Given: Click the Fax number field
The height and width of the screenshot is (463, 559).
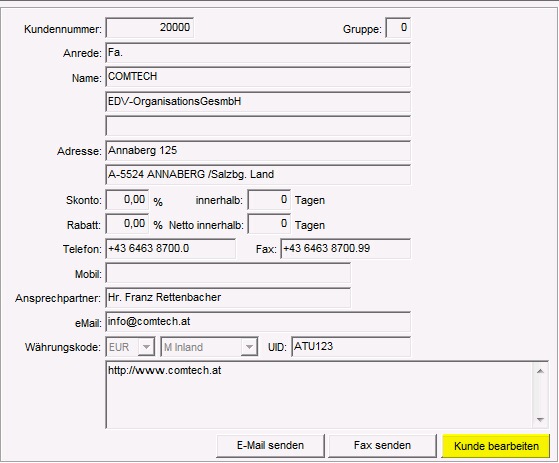Looking at the screenshot, I should [x=345, y=248].
